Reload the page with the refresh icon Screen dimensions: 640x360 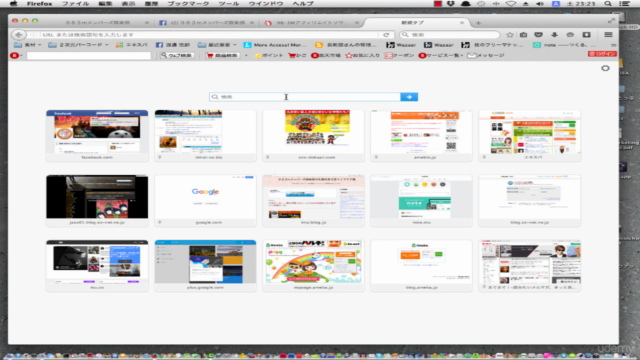click(x=386, y=35)
